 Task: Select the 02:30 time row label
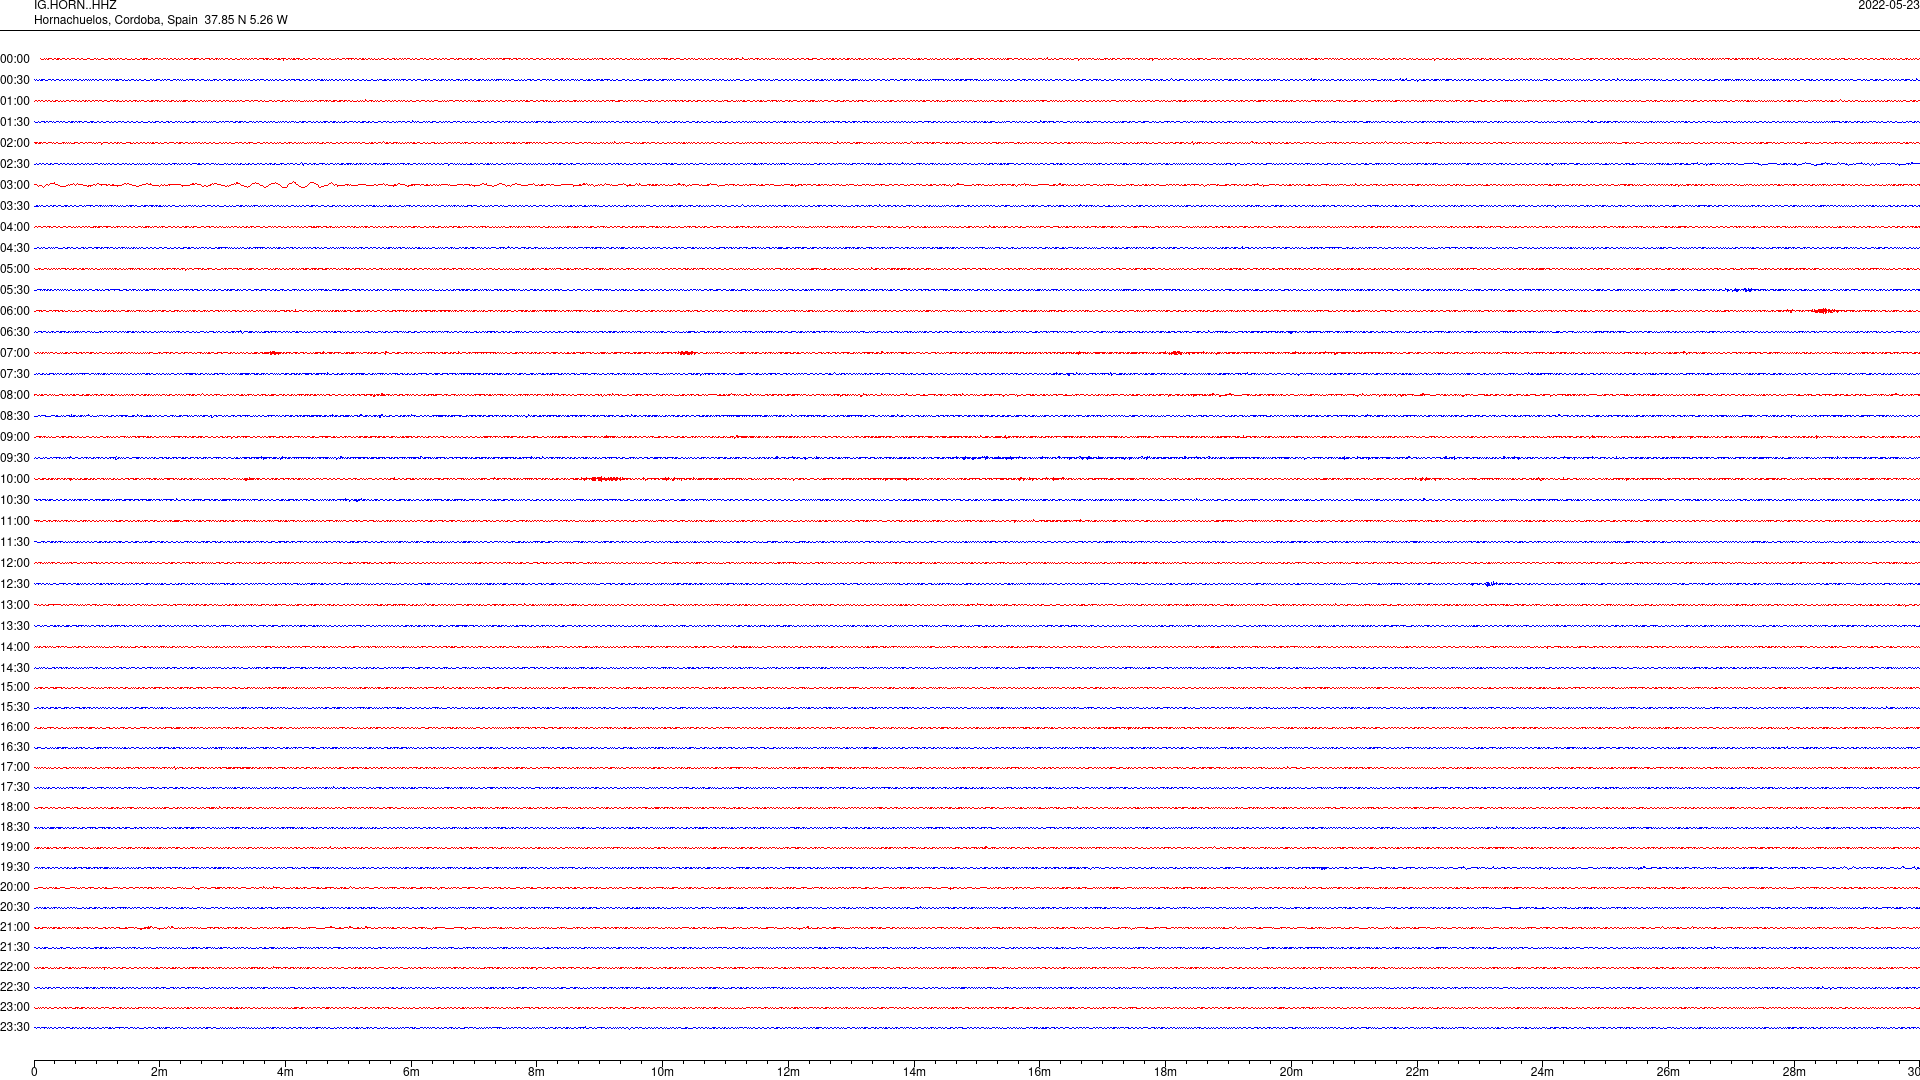15,164
